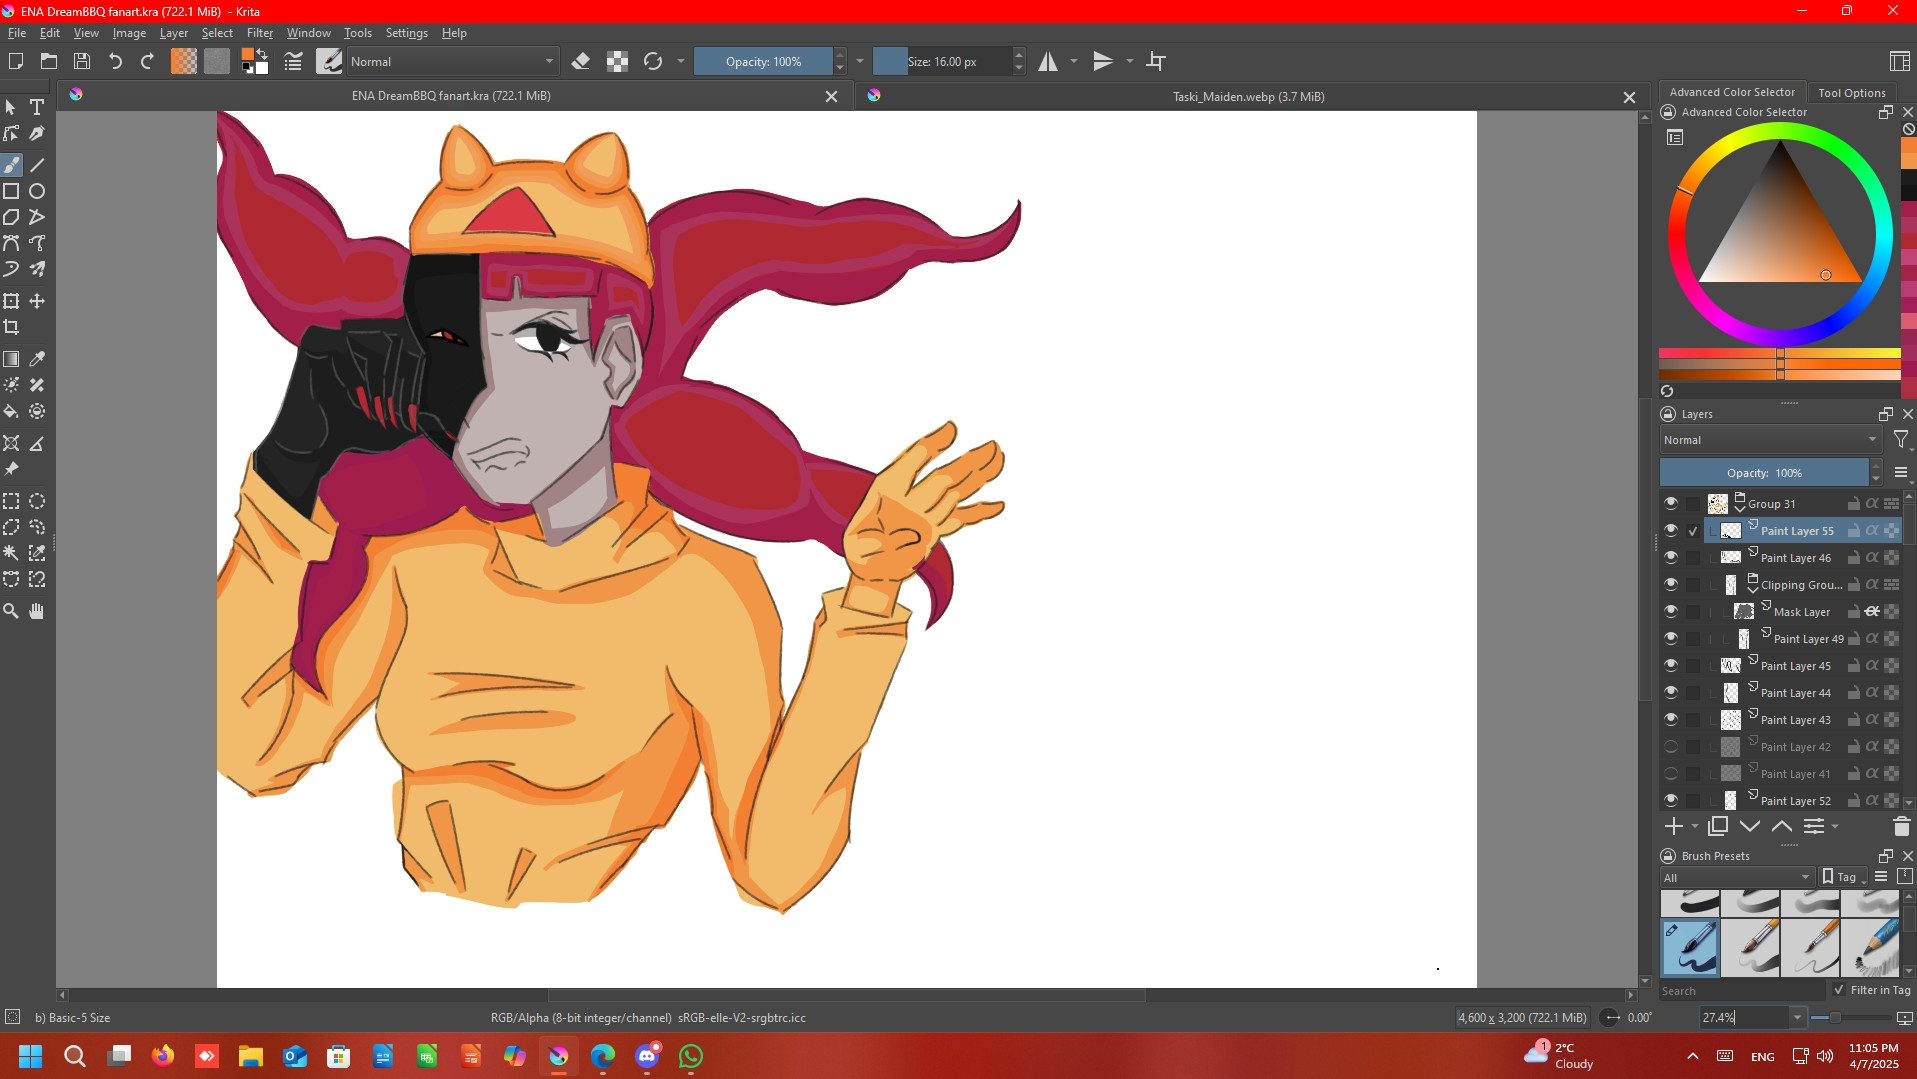Image resolution: width=1917 pixels, height=1079 pixels.
Task: Select the Contiguous Selection magic wand tool
Action: [11, 553]
